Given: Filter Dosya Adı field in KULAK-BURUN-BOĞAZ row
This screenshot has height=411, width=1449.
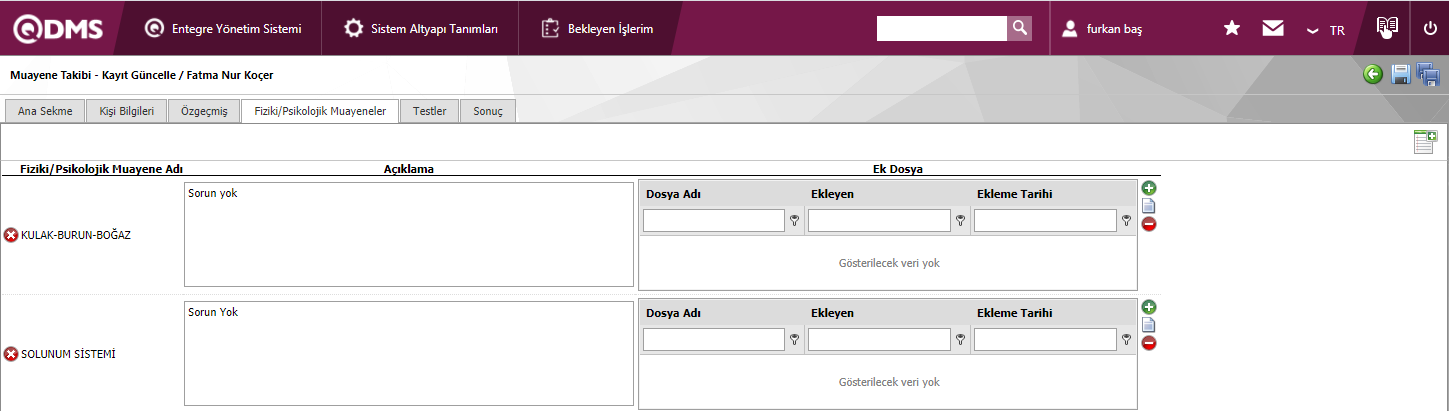Looking at the screenshot, I should pyautogui.click(x=714, y=220).
